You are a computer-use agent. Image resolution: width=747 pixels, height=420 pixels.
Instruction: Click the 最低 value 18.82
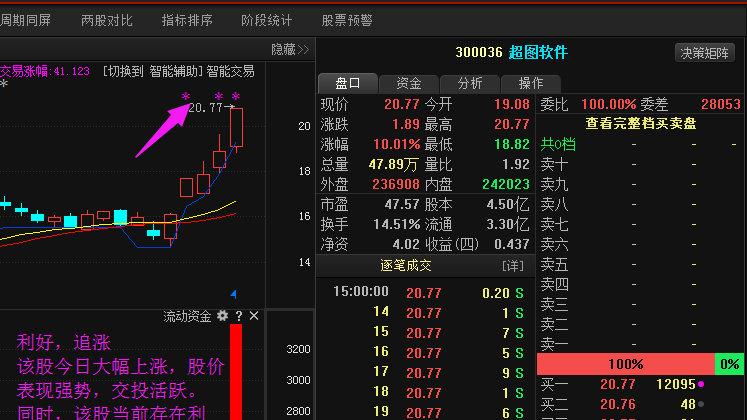click(x=512, y=144)
